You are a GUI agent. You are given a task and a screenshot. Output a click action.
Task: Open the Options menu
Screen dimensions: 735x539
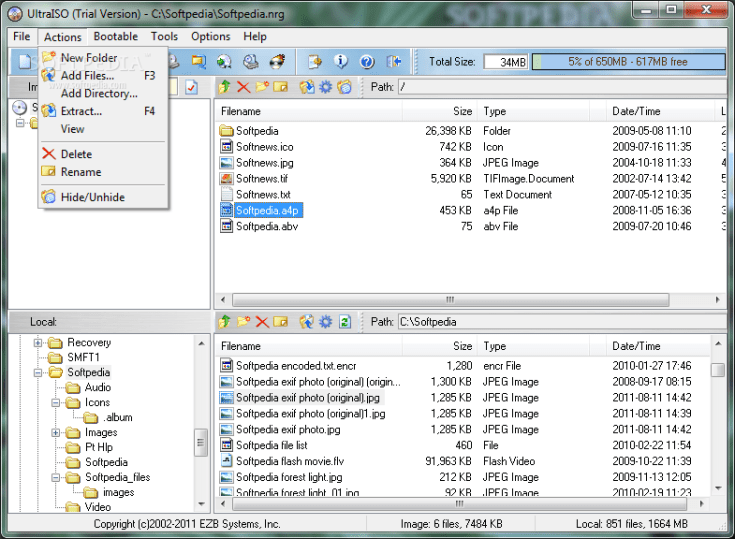tap(210, 37)
